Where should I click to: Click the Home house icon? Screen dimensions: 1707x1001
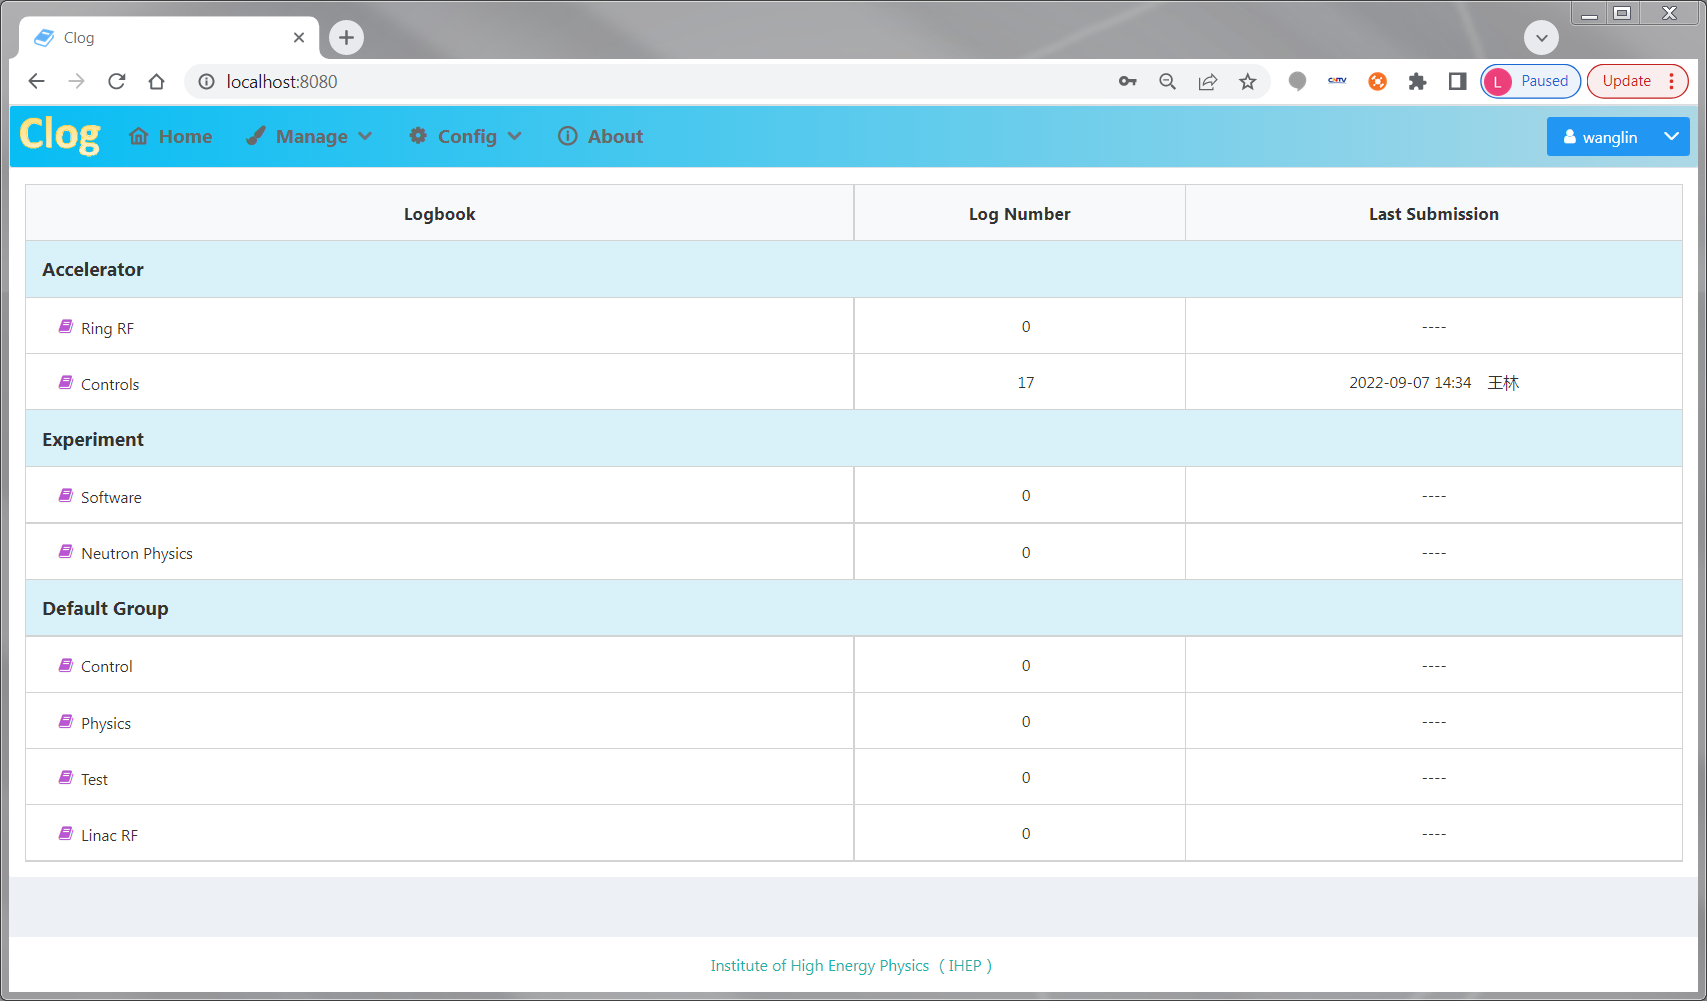139,136
